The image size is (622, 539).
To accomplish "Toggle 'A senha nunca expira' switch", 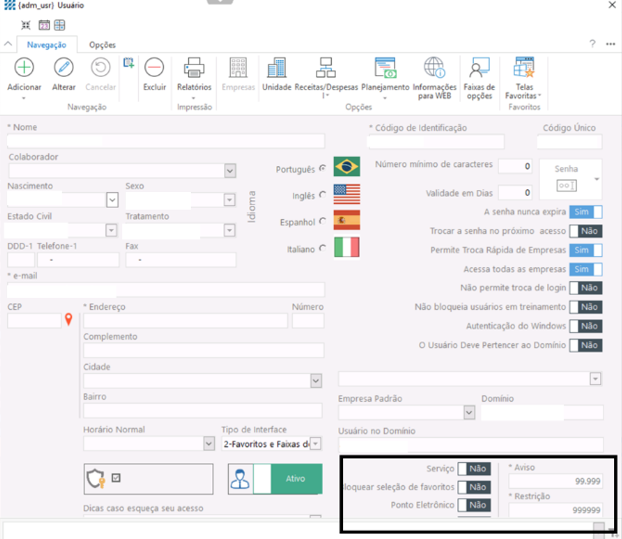I will click(x=585, y=212).
